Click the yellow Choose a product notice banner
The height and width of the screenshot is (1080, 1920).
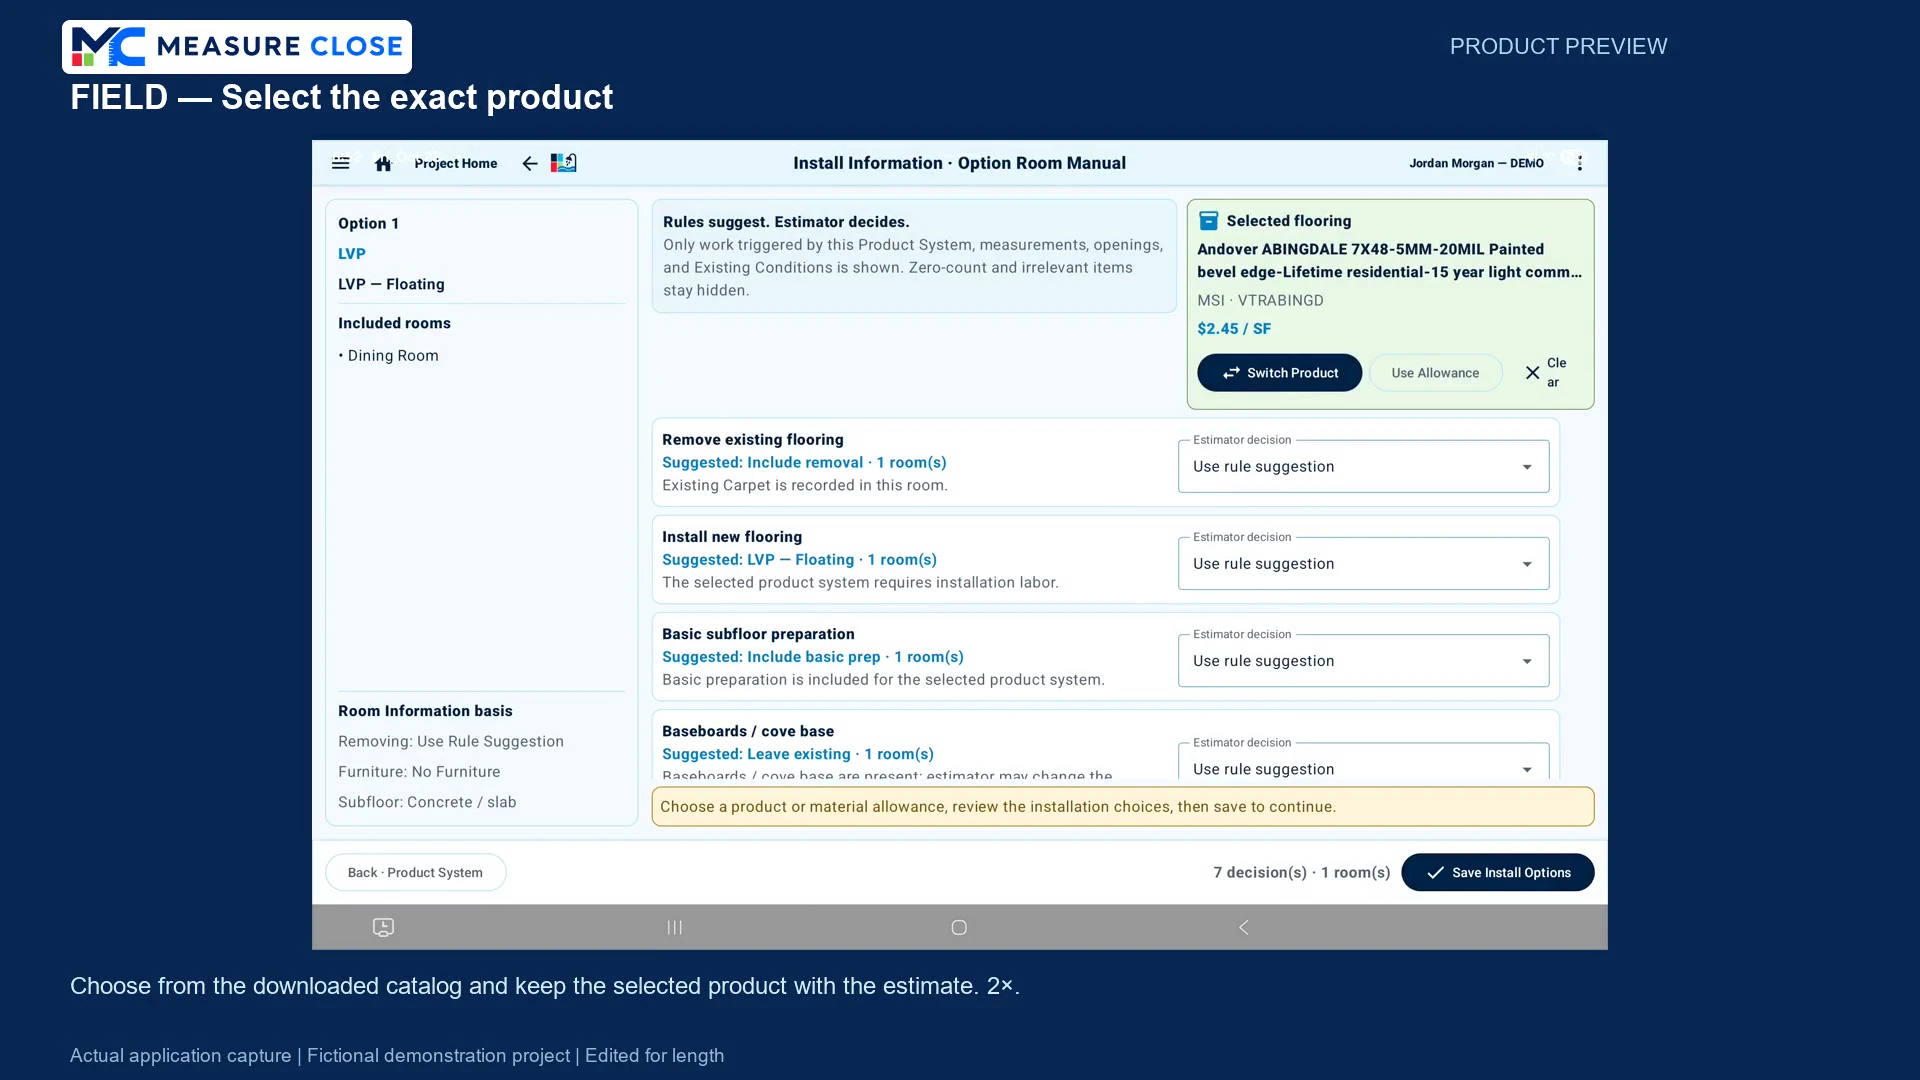[x=1123, y=807]
